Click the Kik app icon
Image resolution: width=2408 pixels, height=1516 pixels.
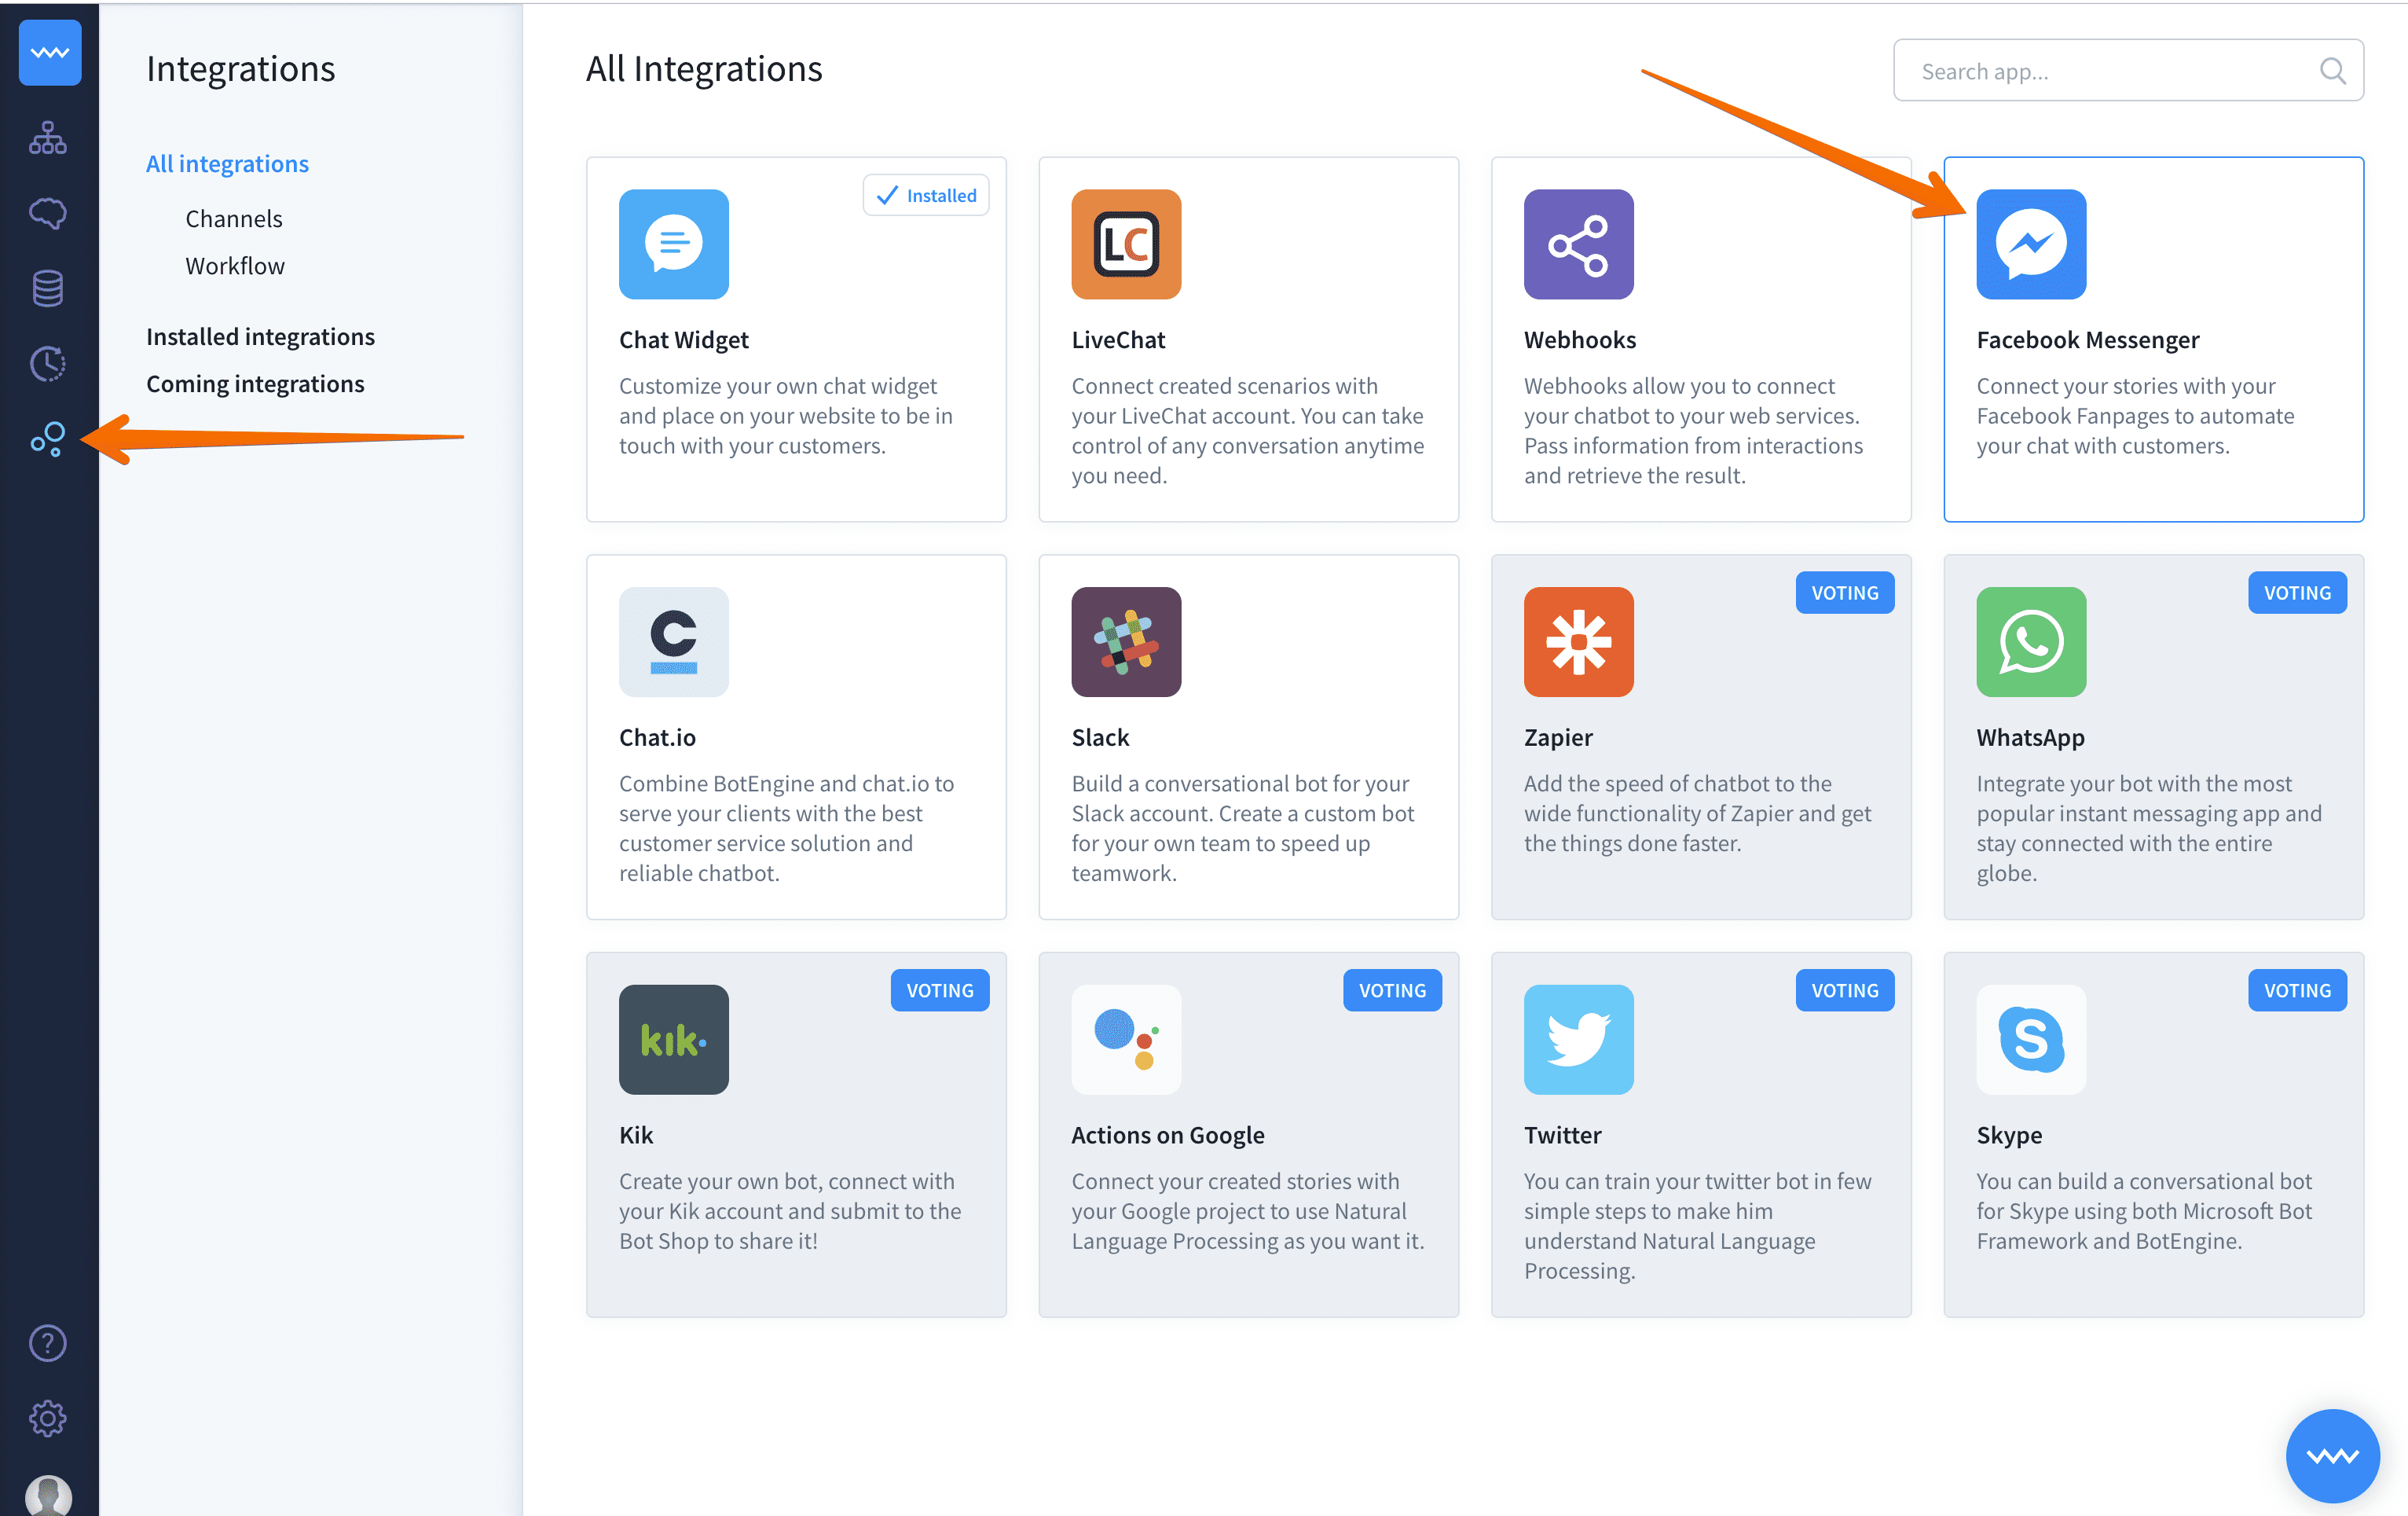tap(674, 1040)
